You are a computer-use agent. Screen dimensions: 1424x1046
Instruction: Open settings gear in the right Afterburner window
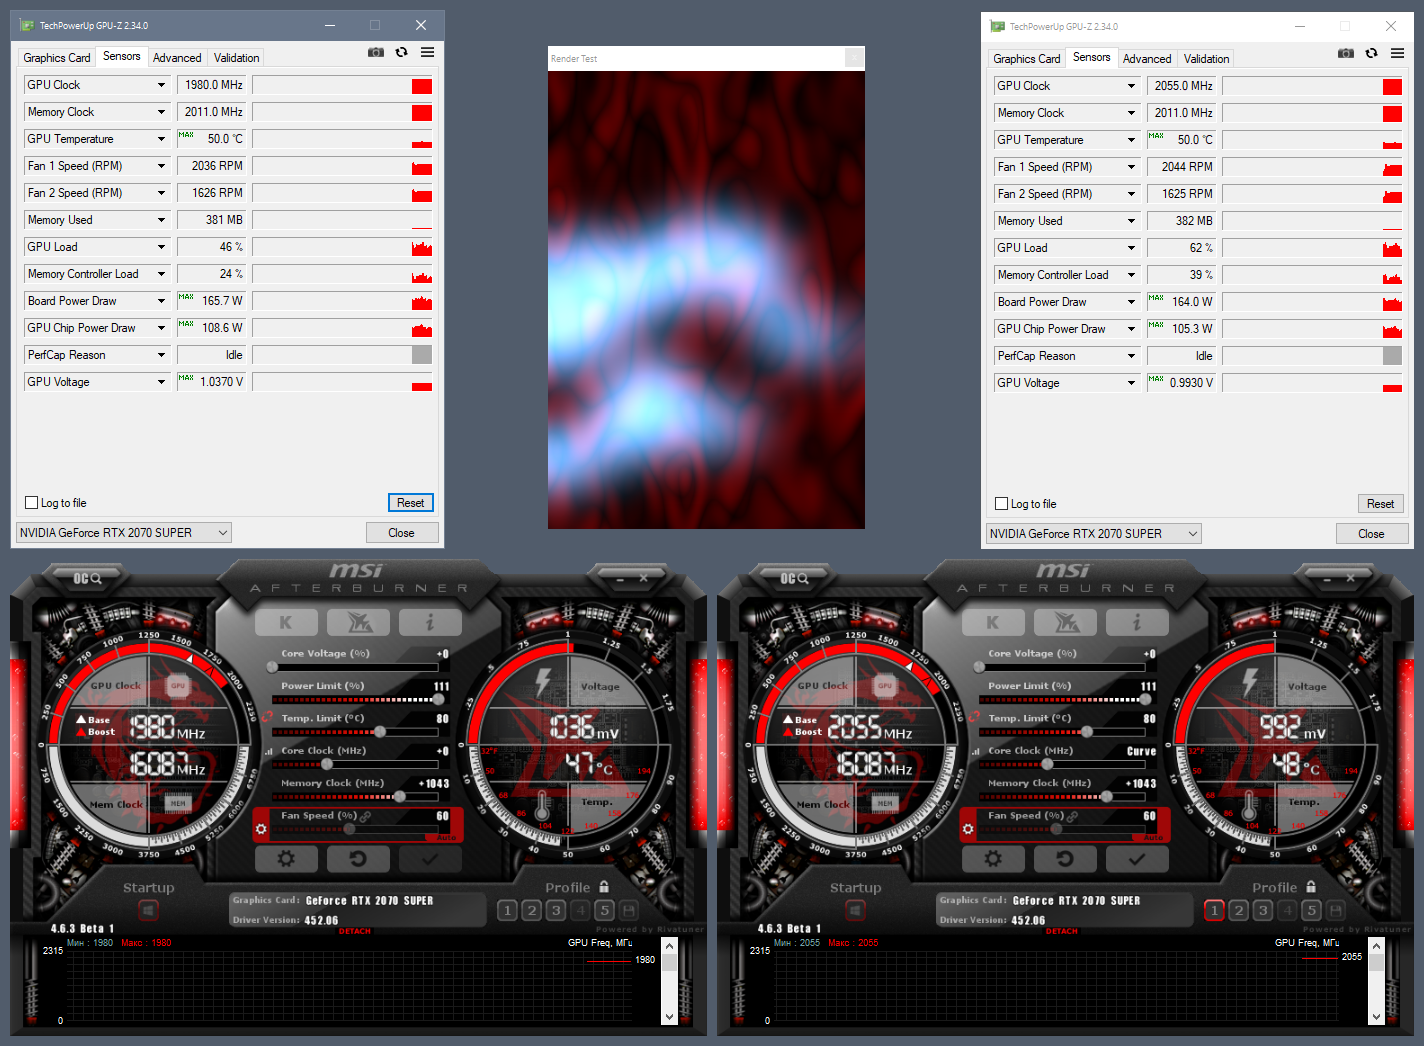pos(993,858)
